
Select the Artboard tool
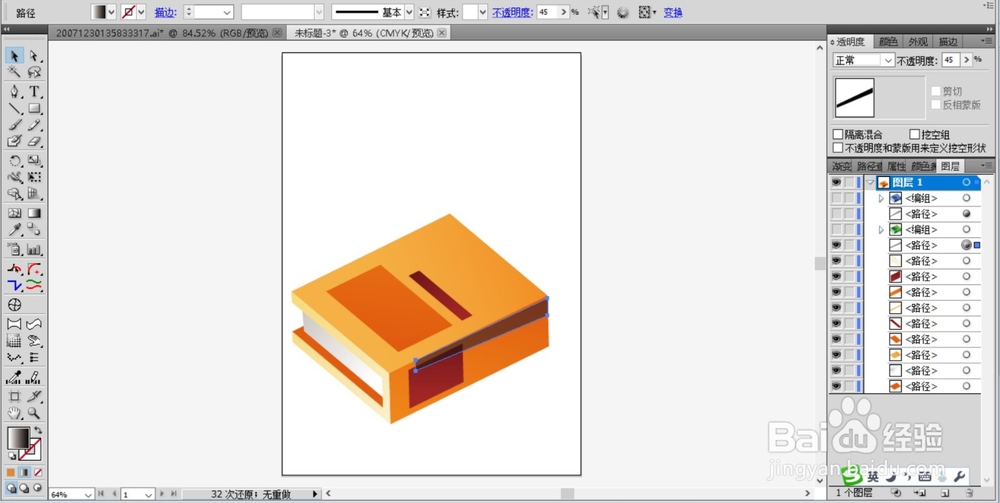15,397
